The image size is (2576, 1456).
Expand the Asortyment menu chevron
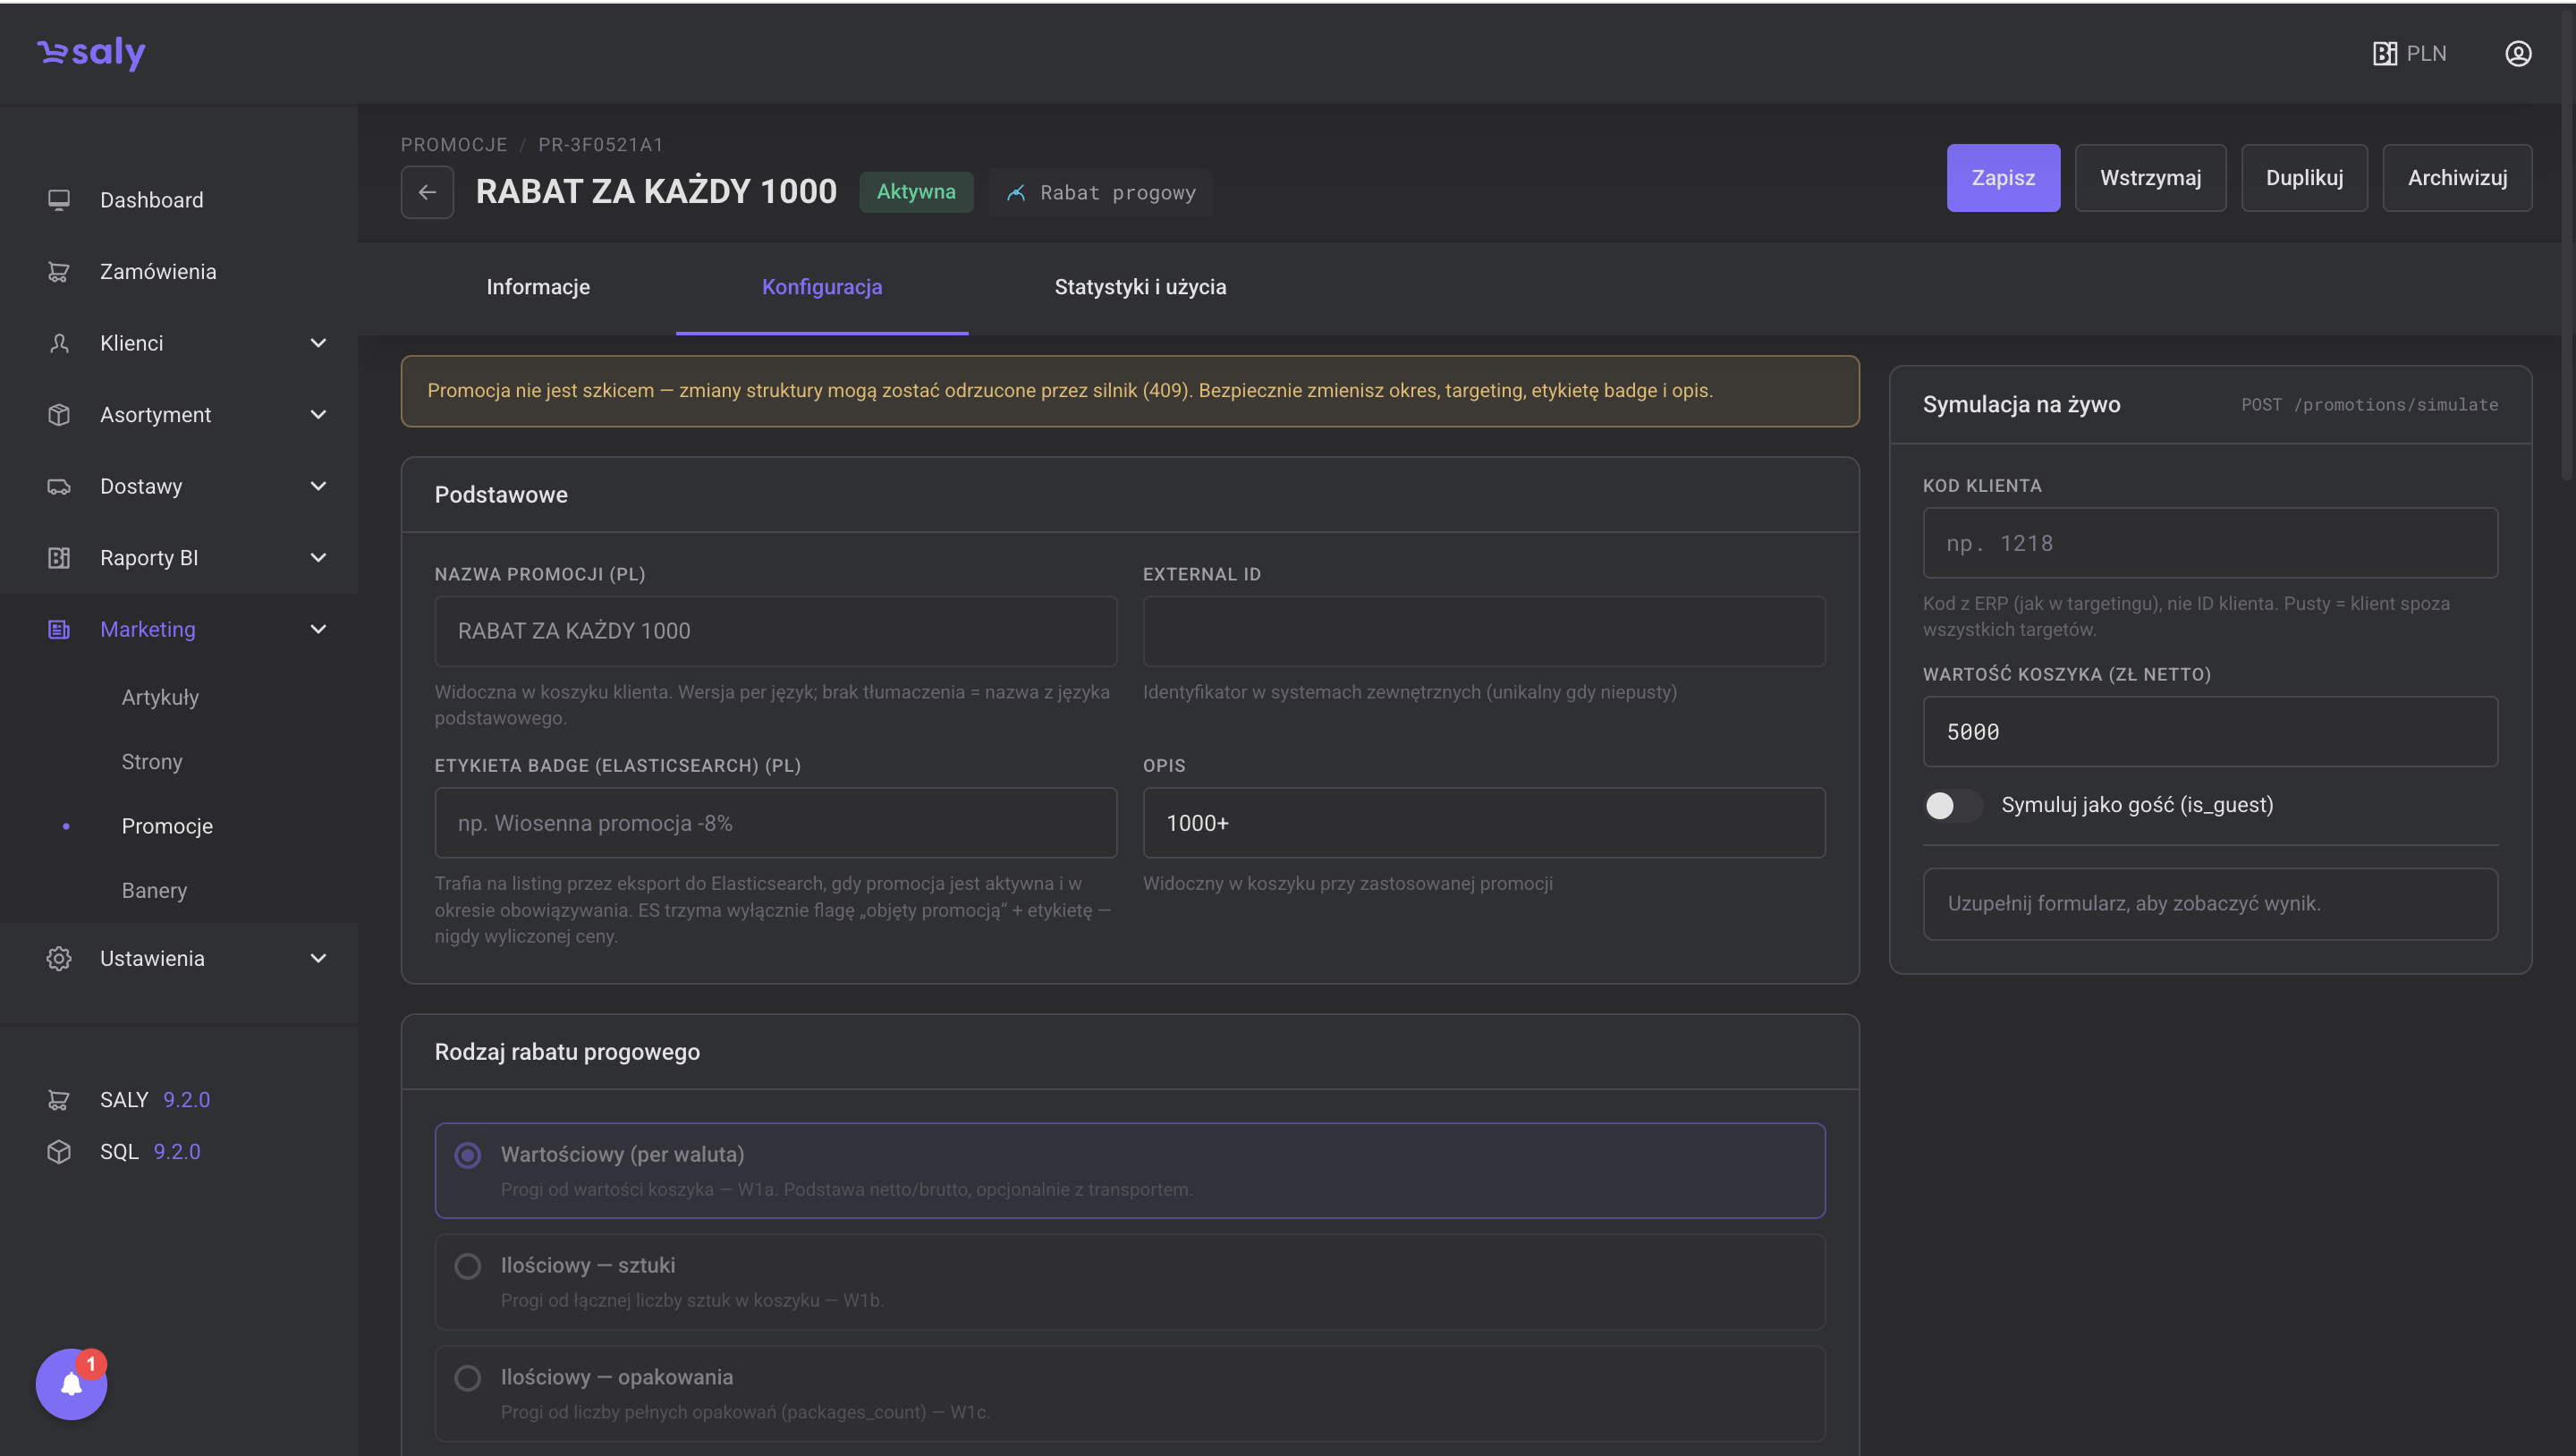pos(318,414)
